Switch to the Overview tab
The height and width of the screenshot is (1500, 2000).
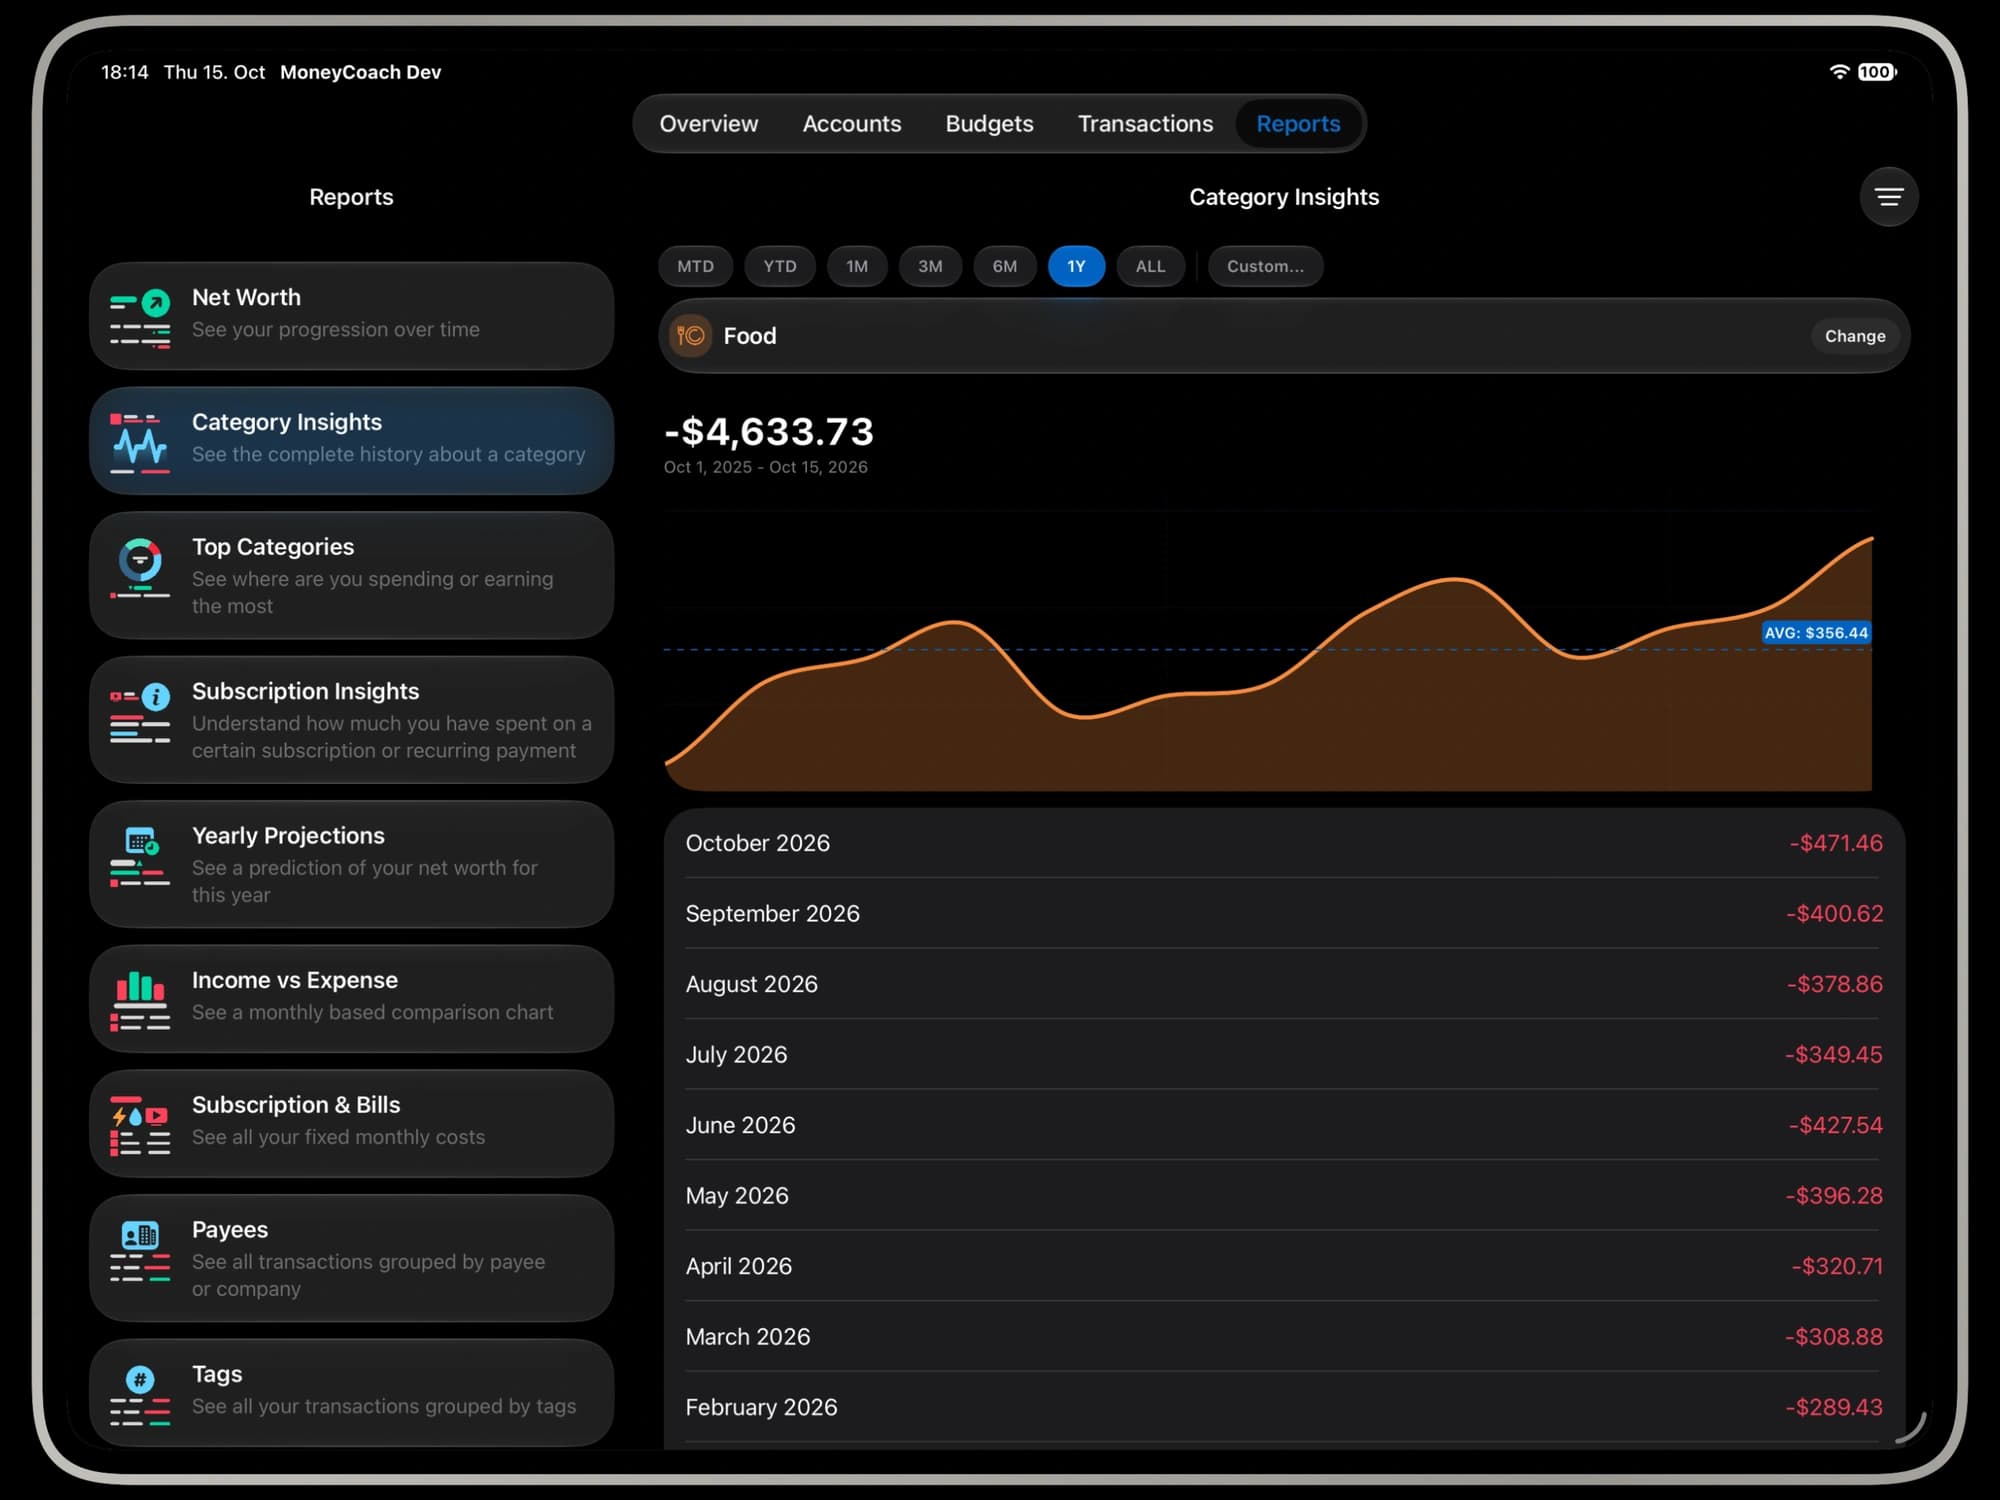[708, 124]
